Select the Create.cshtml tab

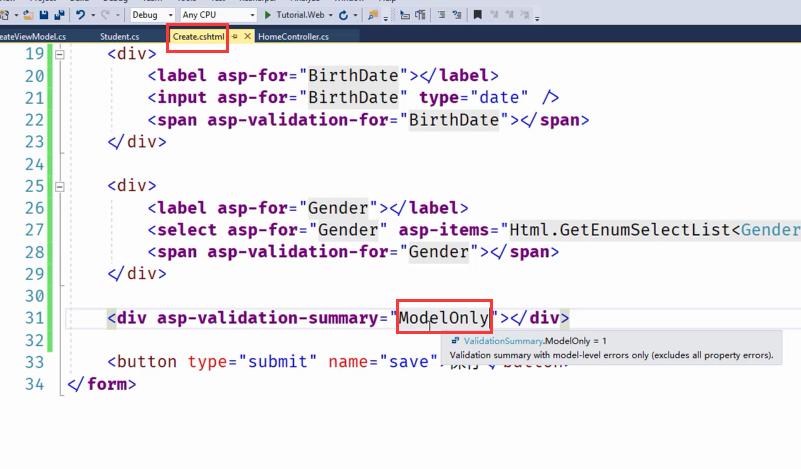pos(198,36)
